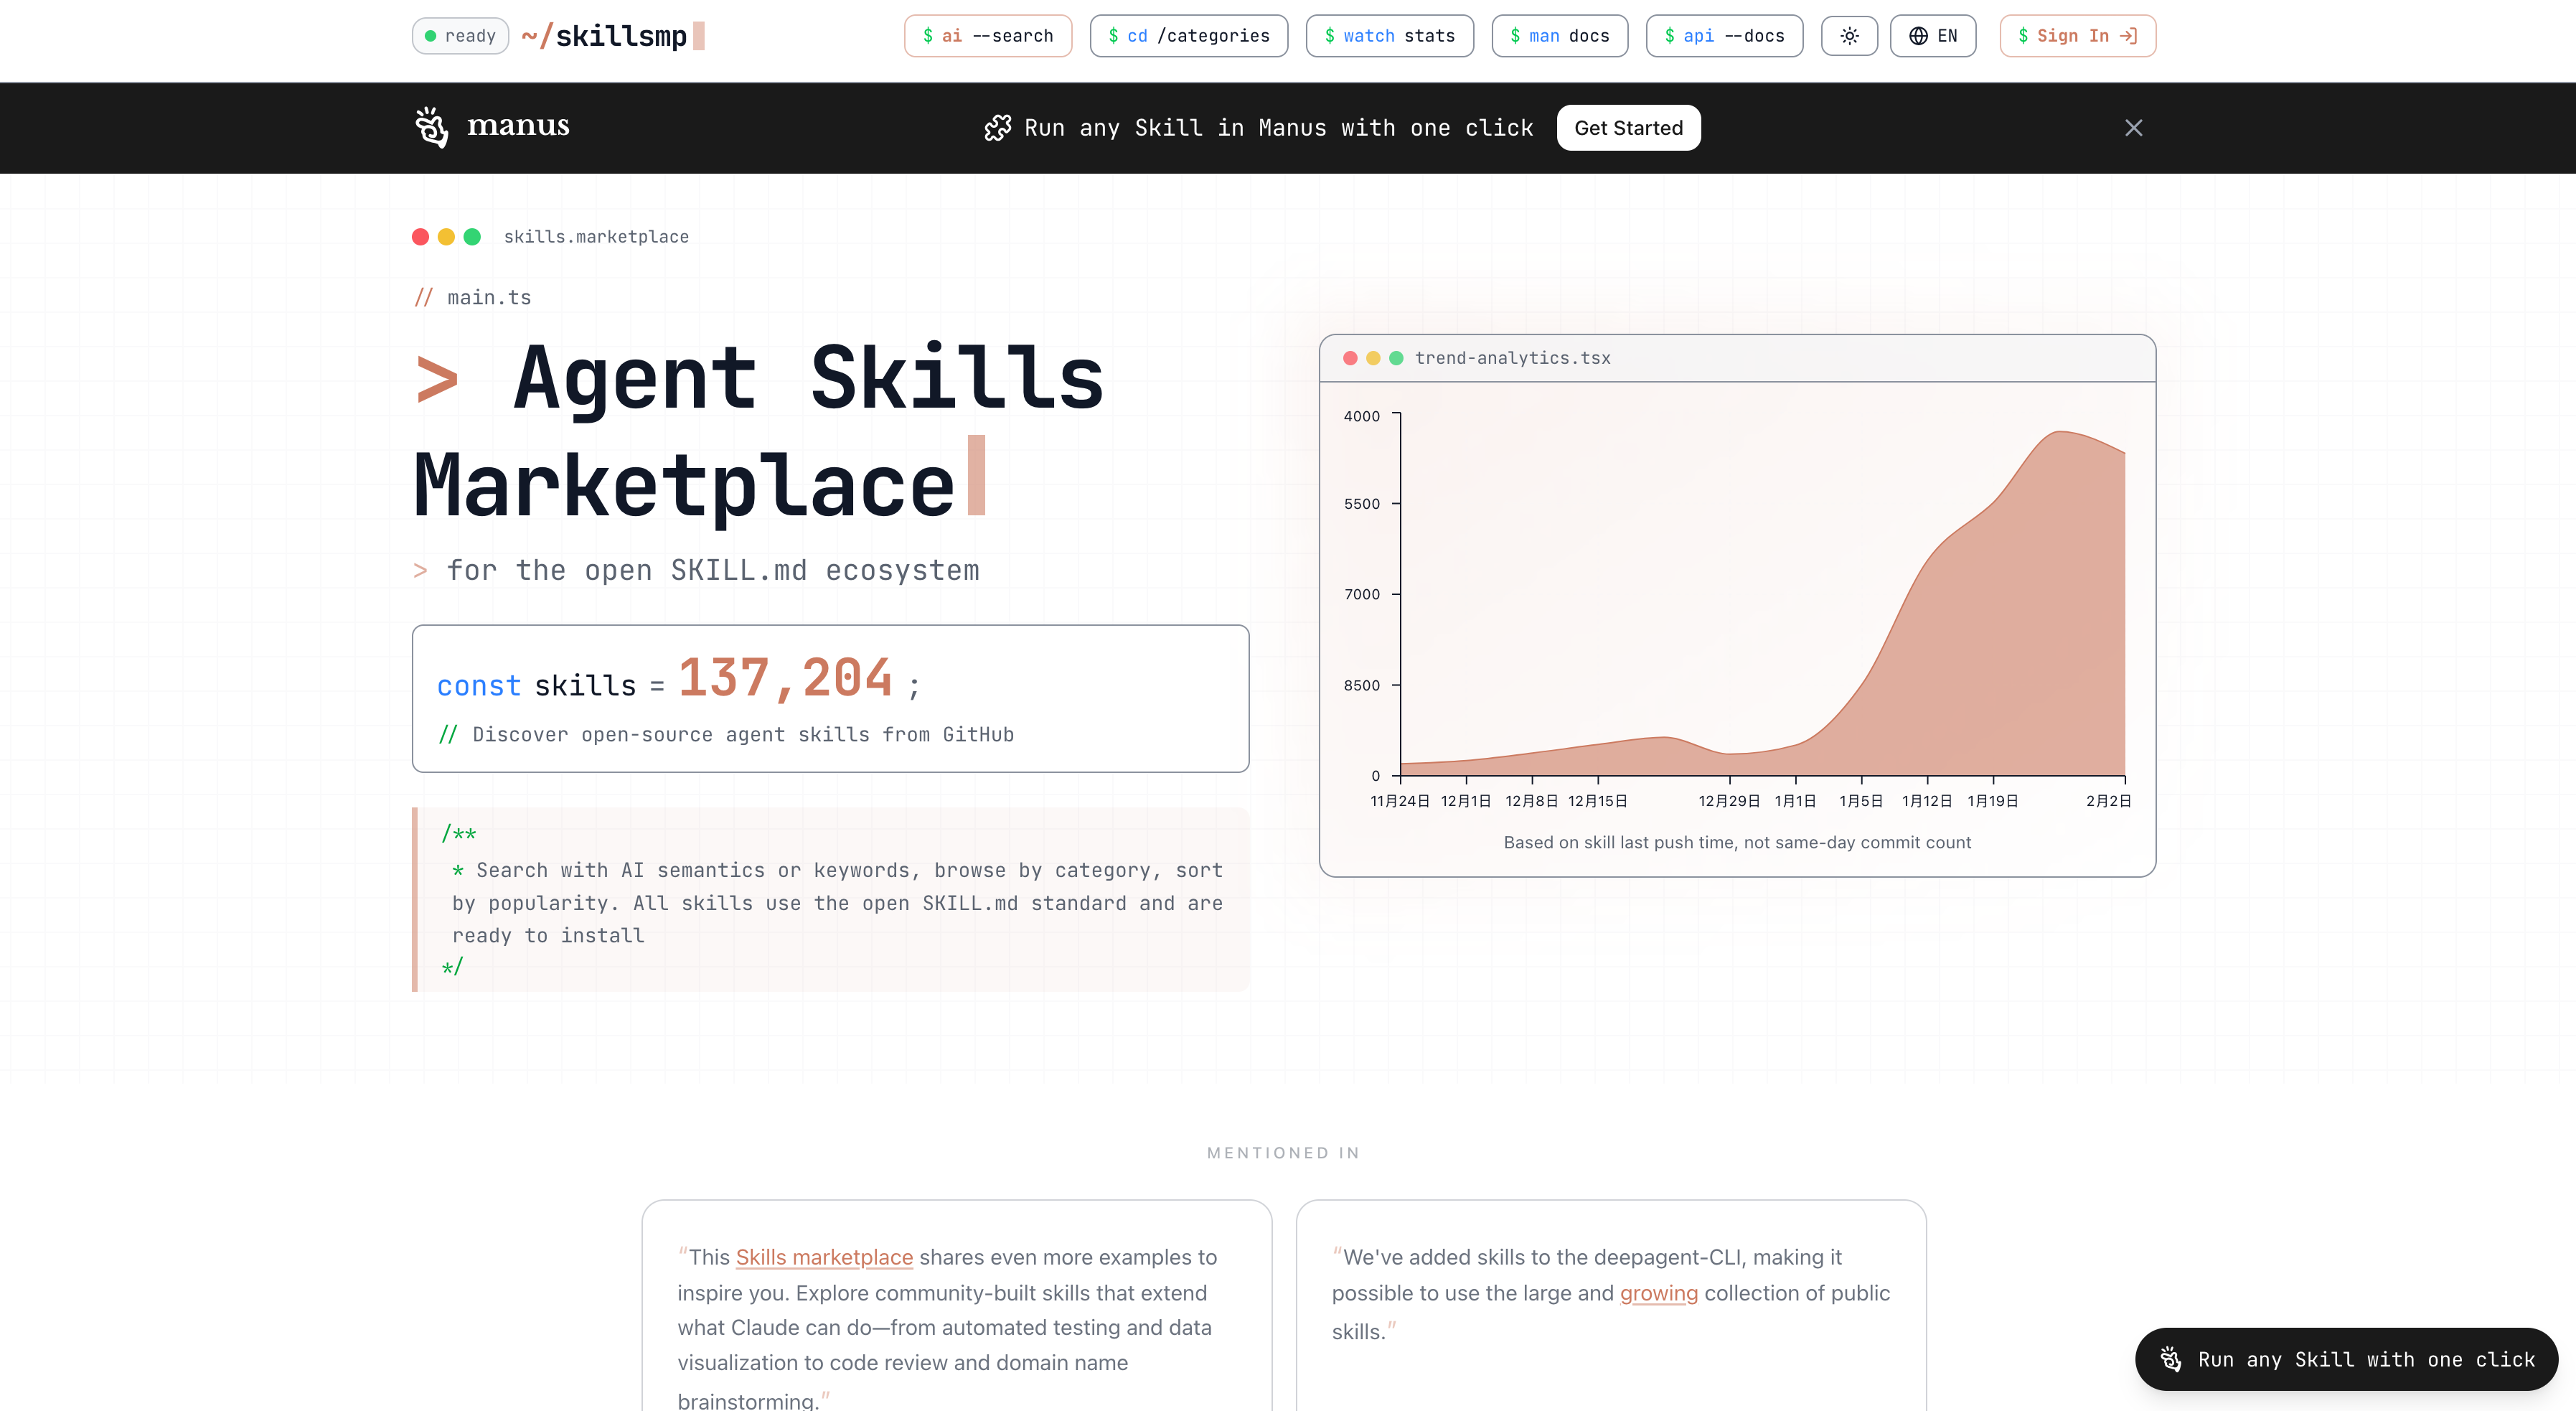The width and height of the screenshot is (2576, 1411).
Task: Dismiss the Manus banner with X
Action: (x=2133, y=128)
